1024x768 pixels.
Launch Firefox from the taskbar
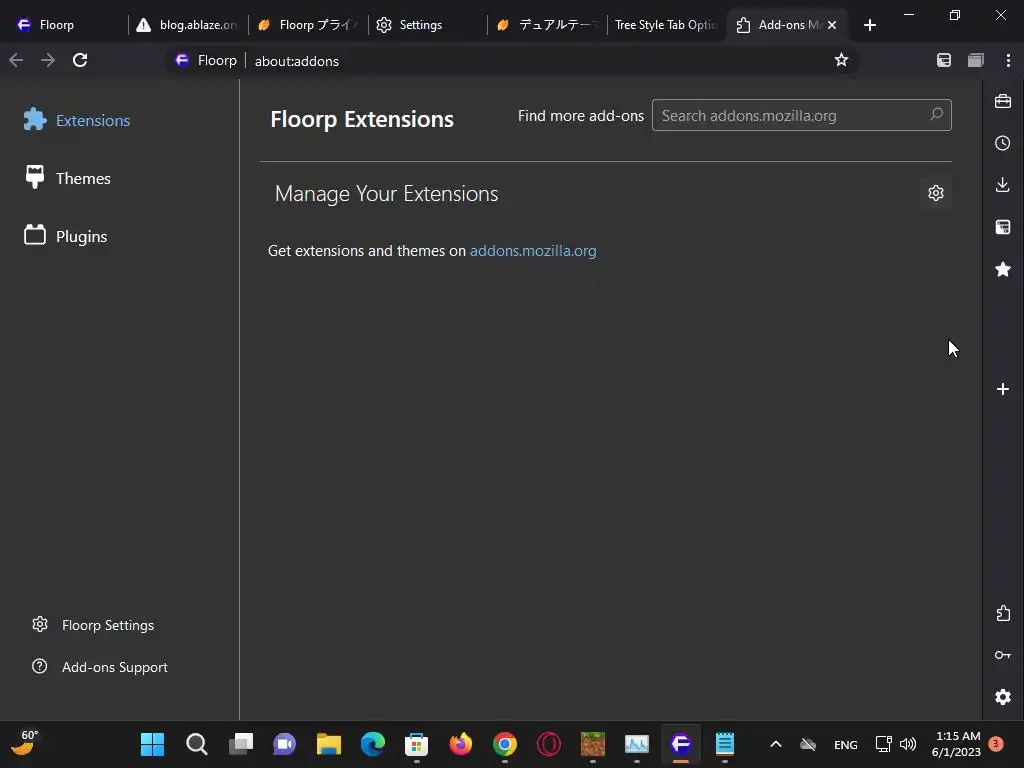tap(460, 744)
